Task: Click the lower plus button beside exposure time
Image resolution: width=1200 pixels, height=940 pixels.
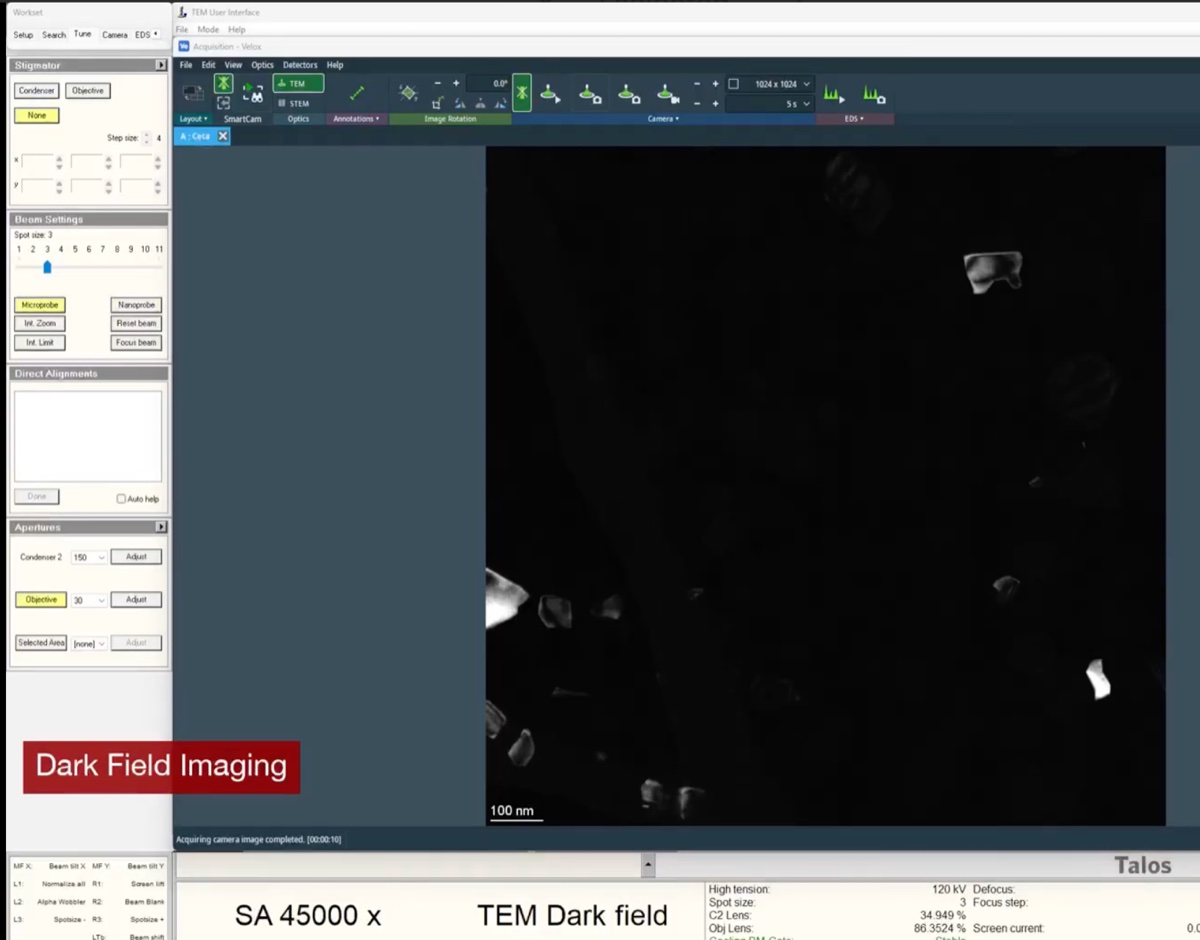Action: click(715, 103)
